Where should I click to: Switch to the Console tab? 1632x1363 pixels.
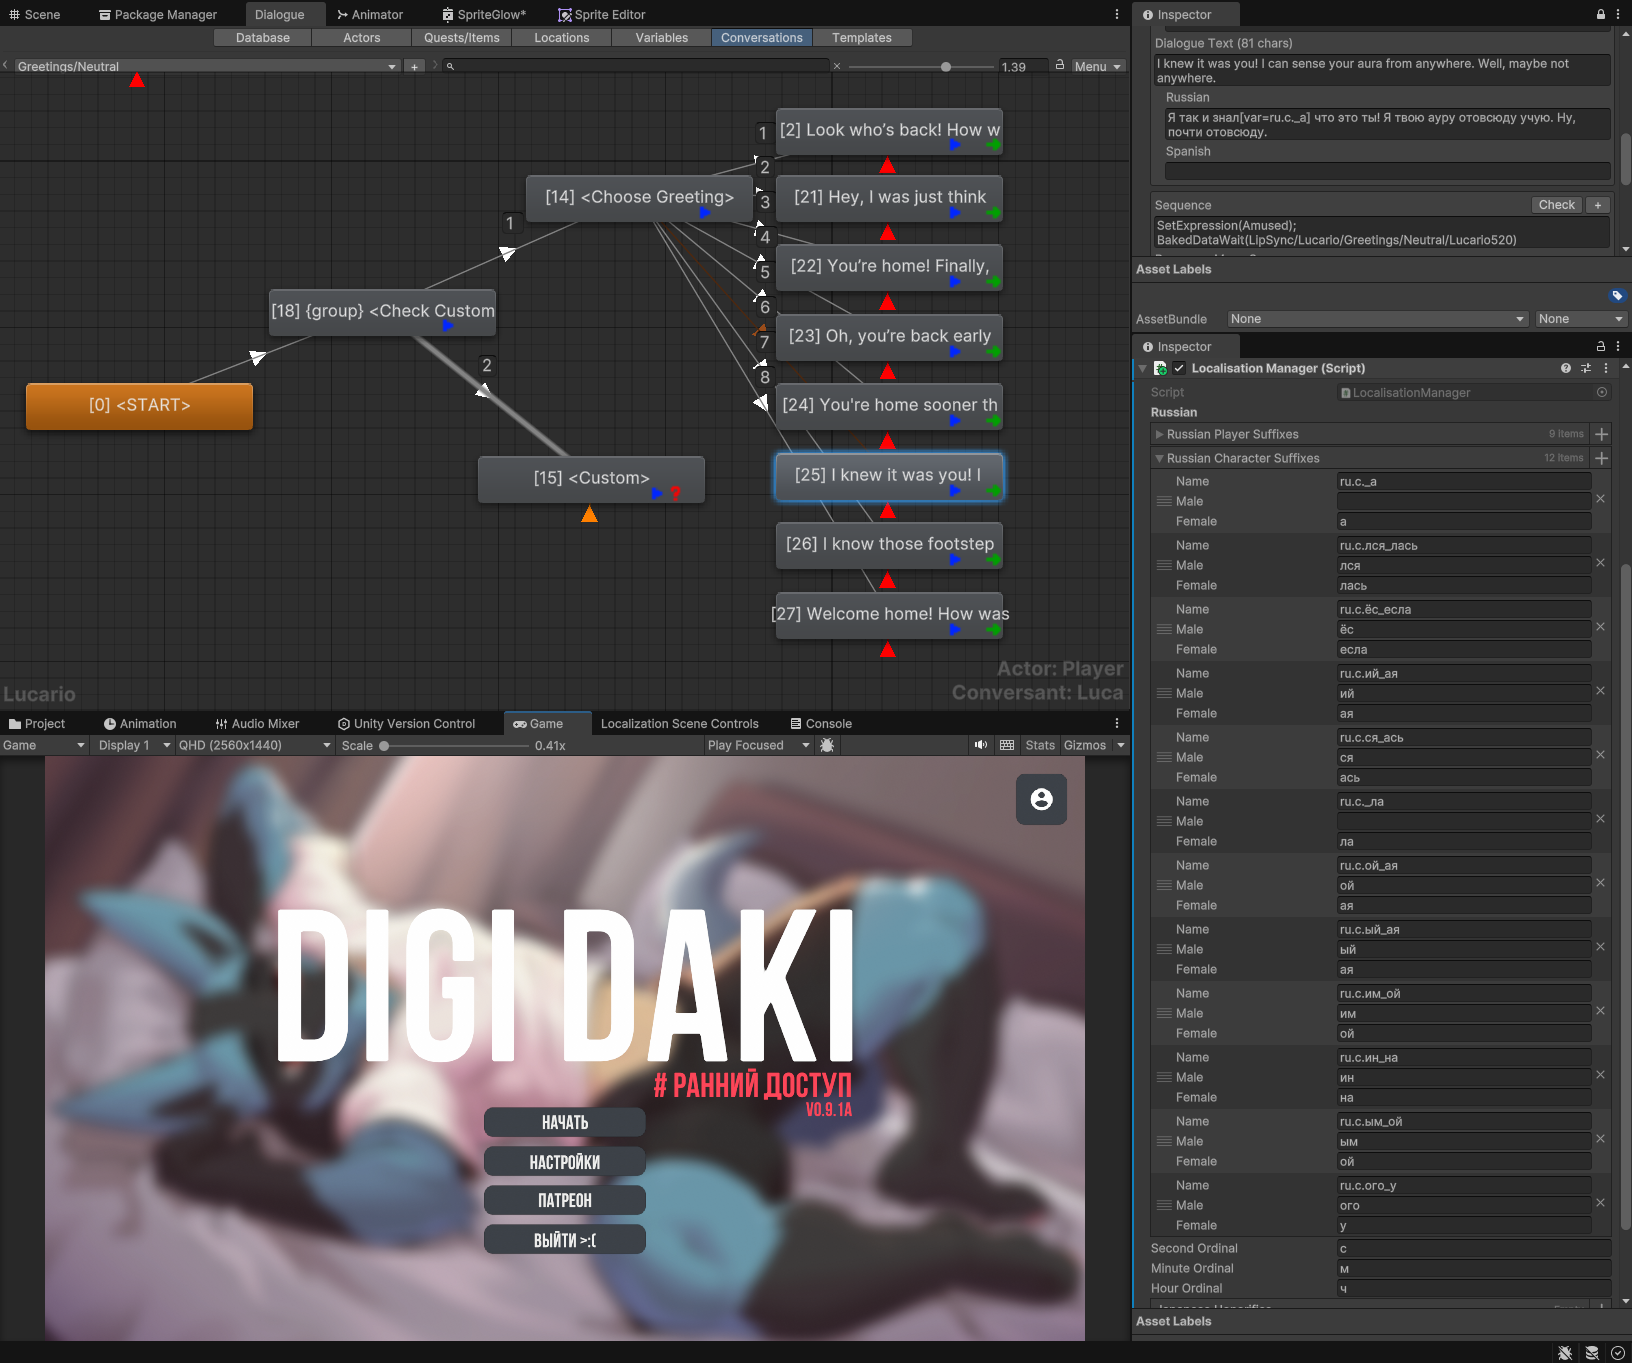tap(821, 724)
